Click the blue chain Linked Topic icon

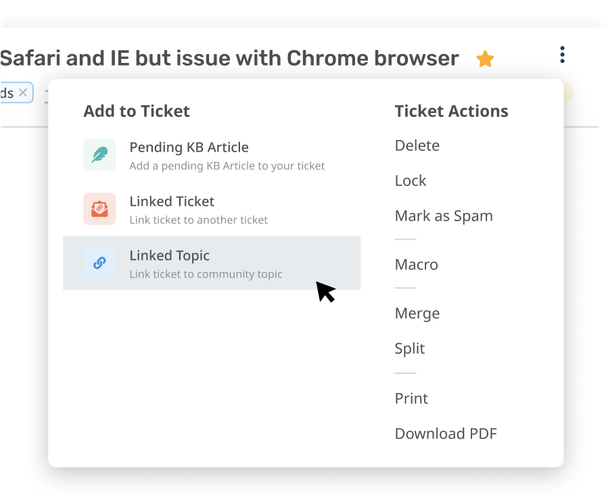coord(99,263)
